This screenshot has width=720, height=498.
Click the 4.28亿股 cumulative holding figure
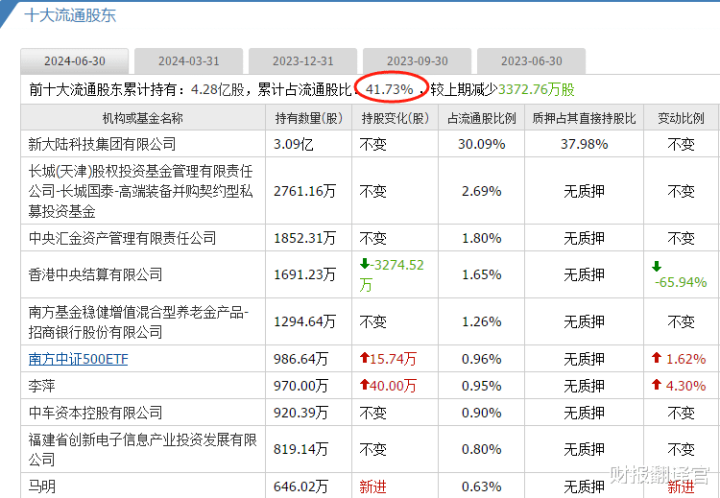pos(218,90)
